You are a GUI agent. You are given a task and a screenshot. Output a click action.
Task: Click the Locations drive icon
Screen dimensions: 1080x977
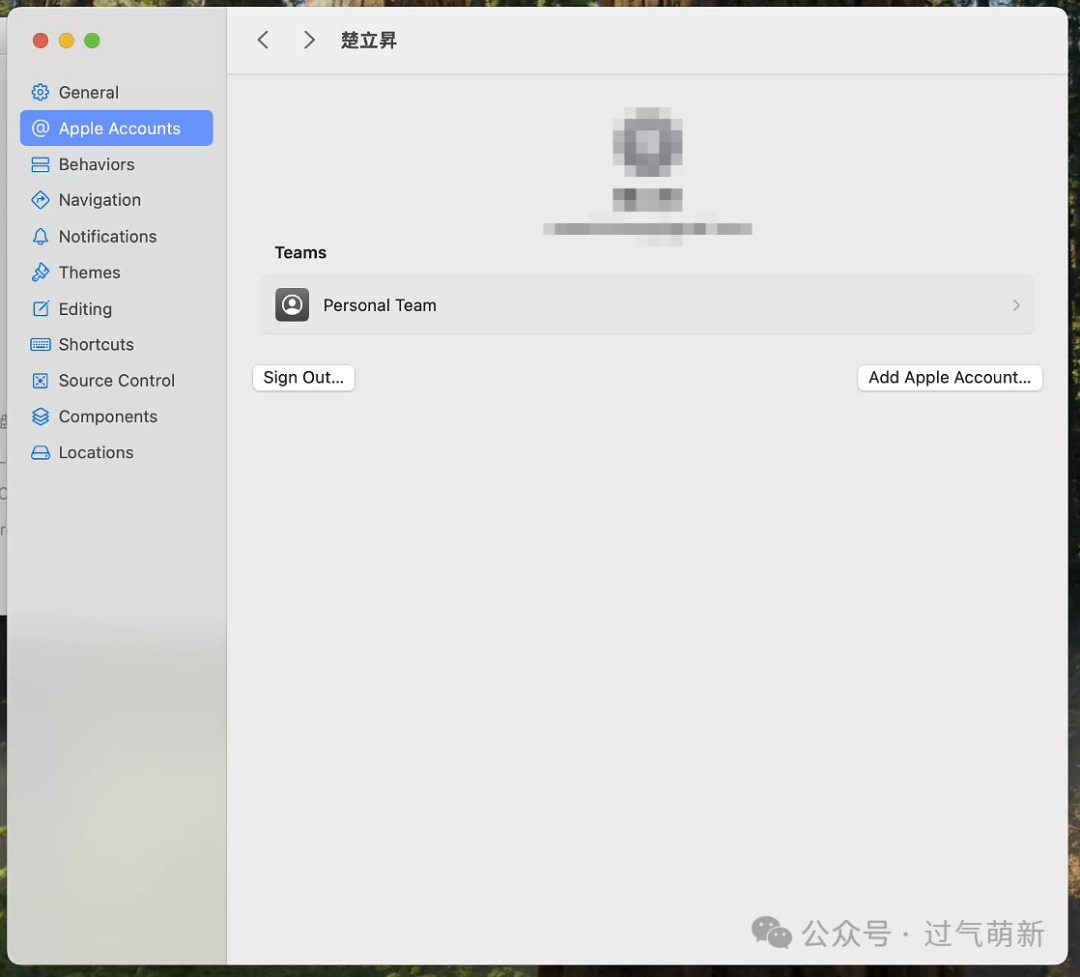[x=41, y=453]
